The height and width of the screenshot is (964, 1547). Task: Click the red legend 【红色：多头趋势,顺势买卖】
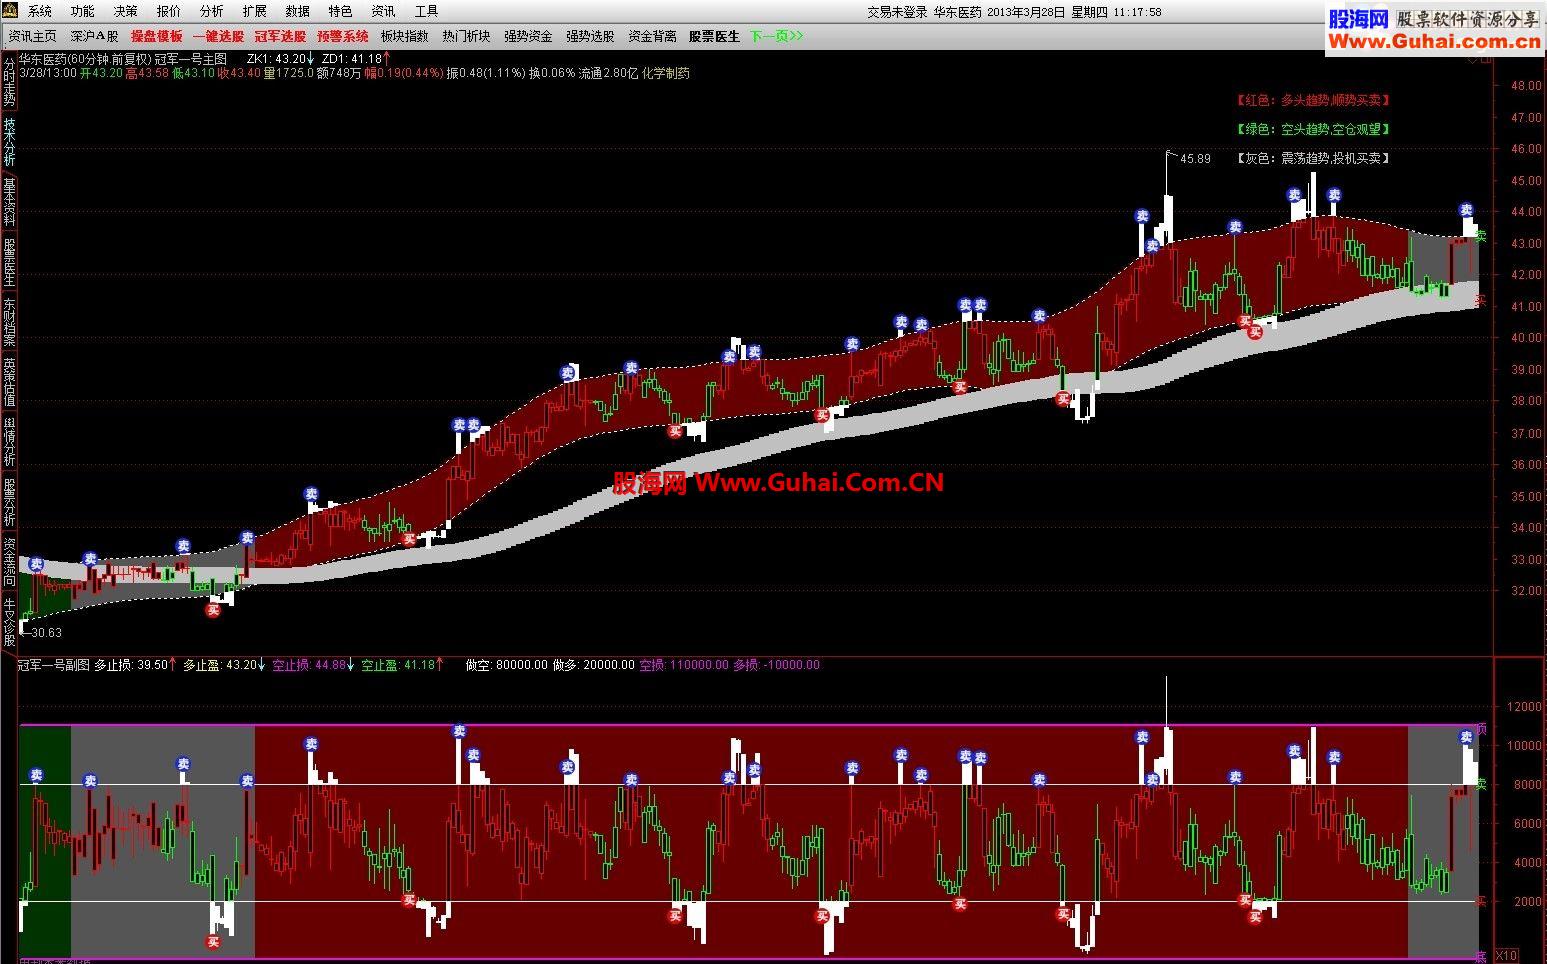1313,100
